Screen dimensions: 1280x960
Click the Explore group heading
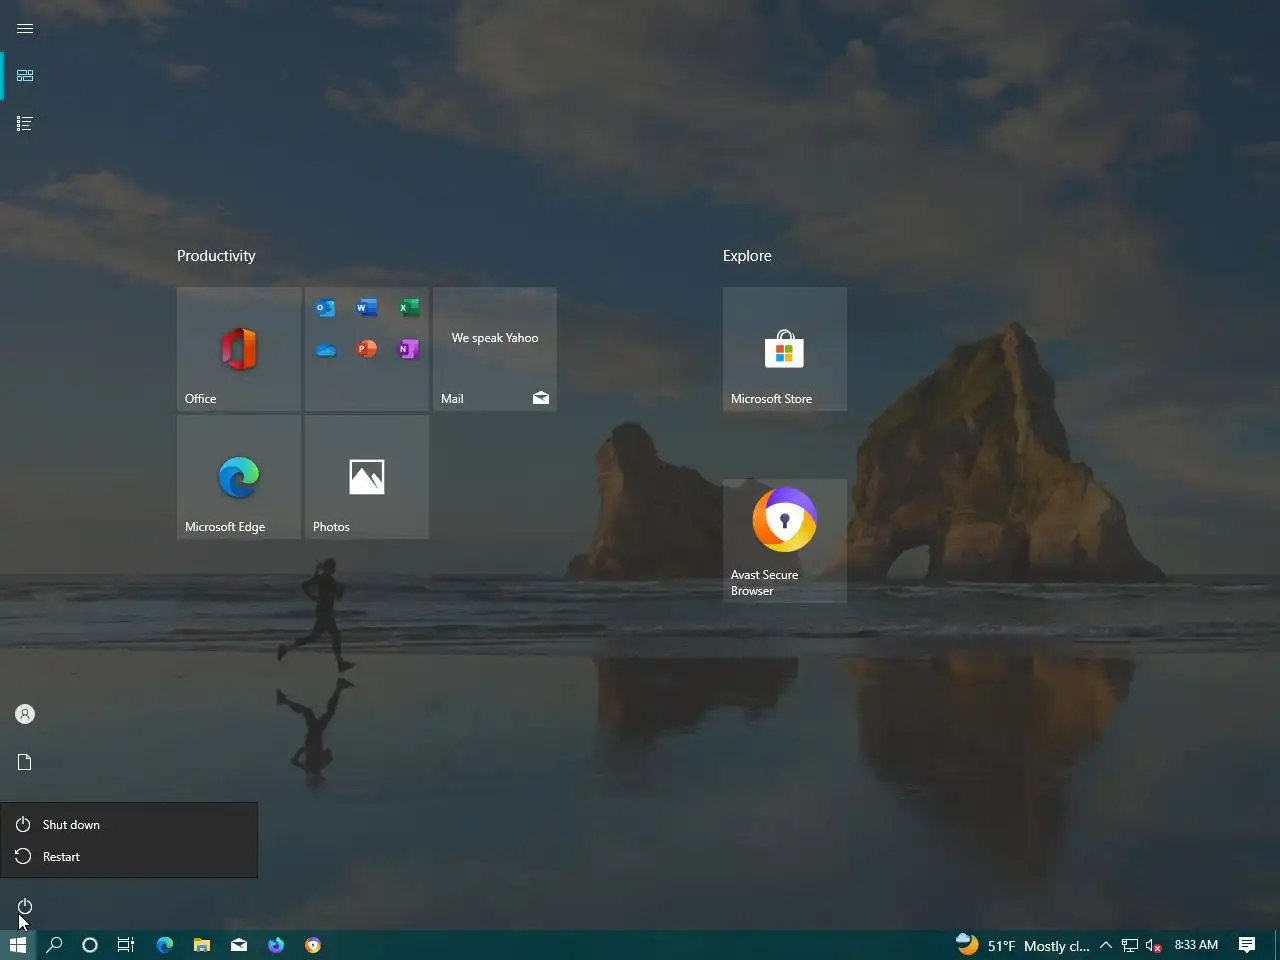point(747,256)
